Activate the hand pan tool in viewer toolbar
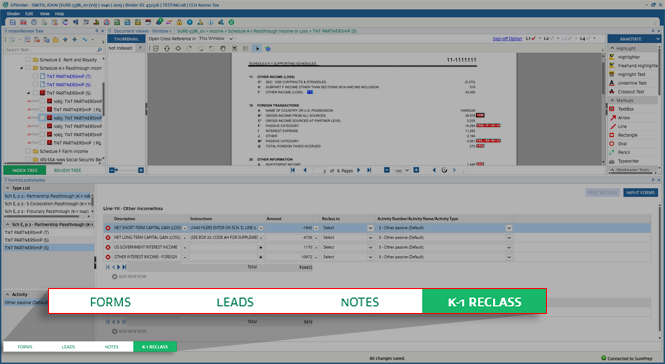This screenshot has width=665, height=364. coord(223,48)
